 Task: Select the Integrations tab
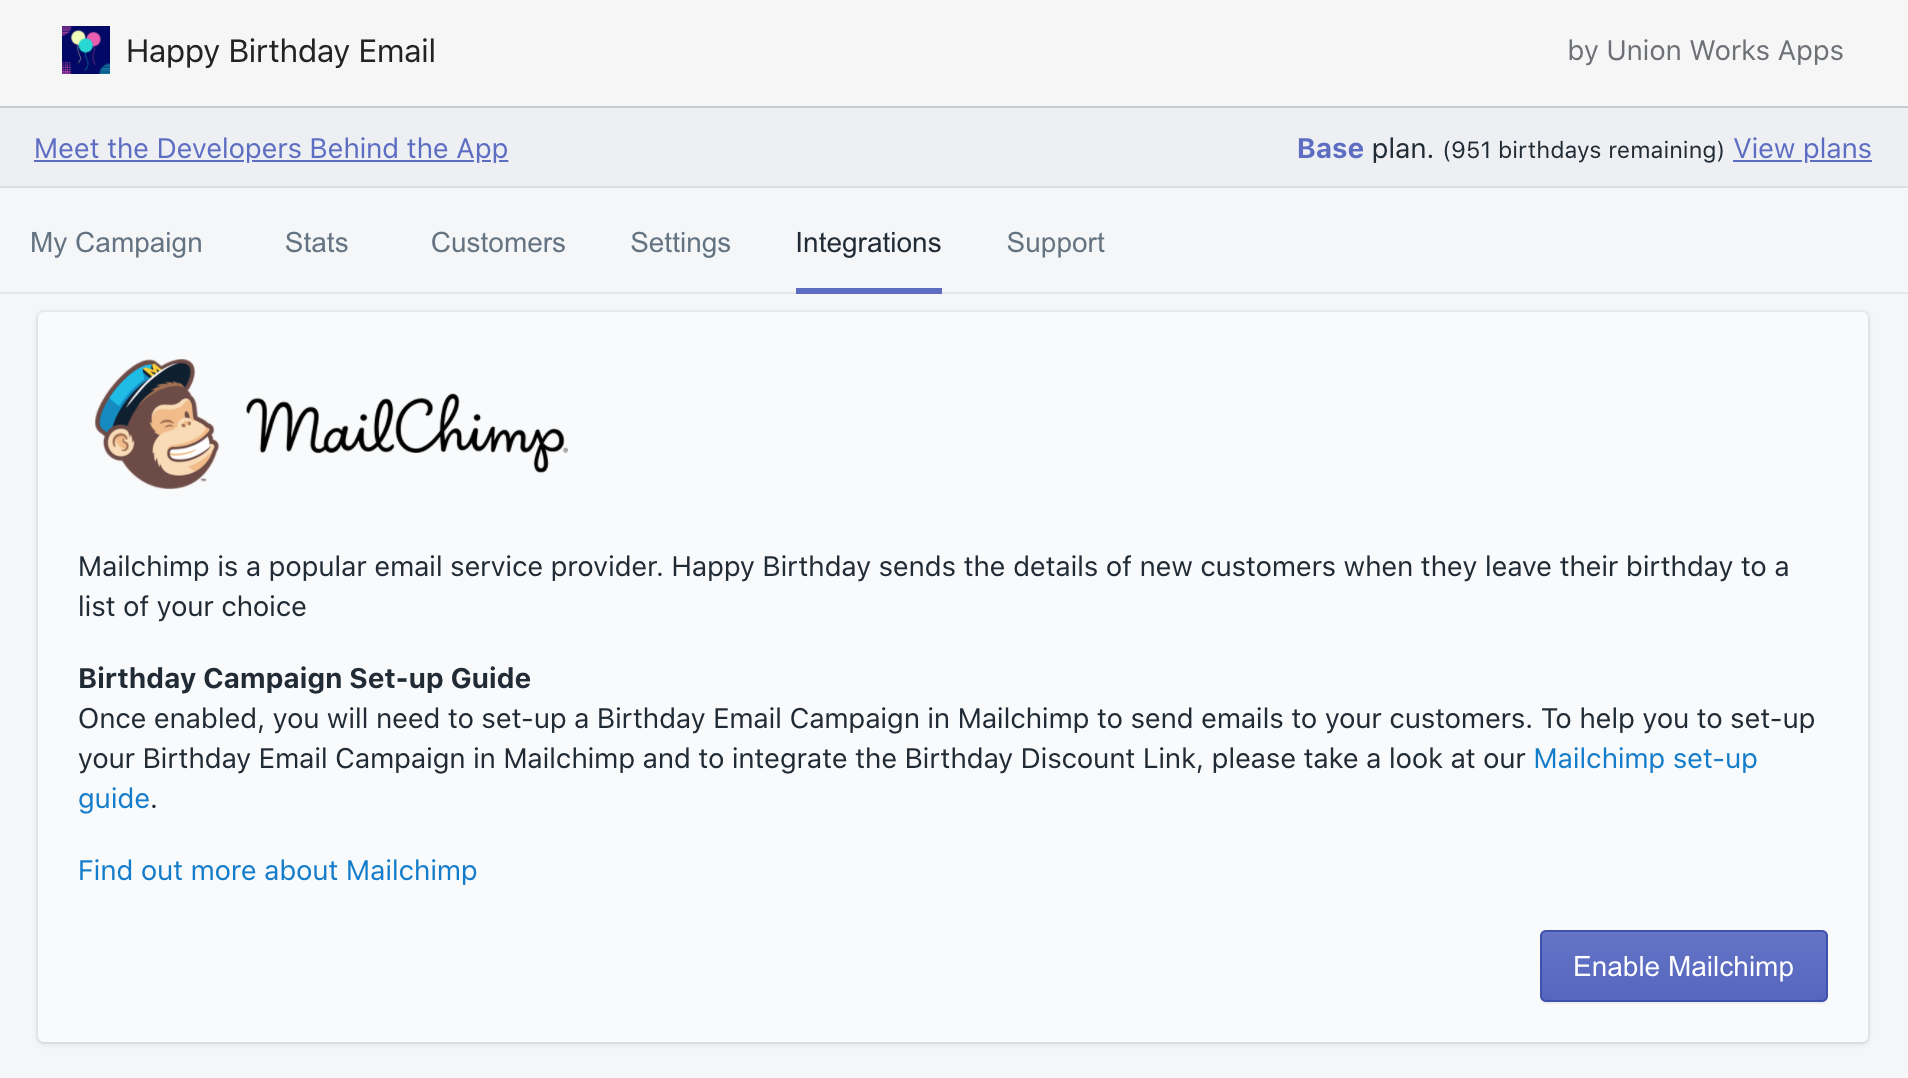(868, 243)
